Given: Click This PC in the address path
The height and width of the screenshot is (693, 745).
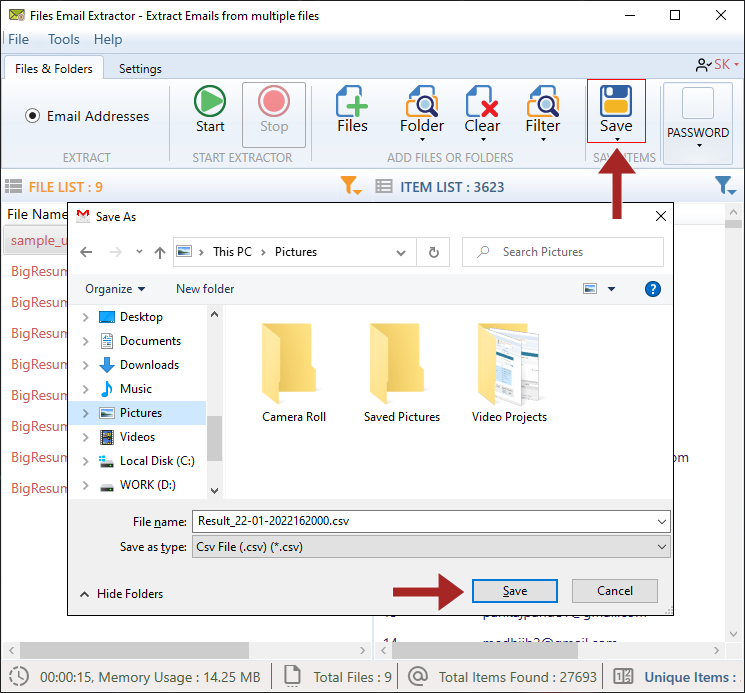Looking at the screenshot, I should pyautogui.click(x=232, y=252).
